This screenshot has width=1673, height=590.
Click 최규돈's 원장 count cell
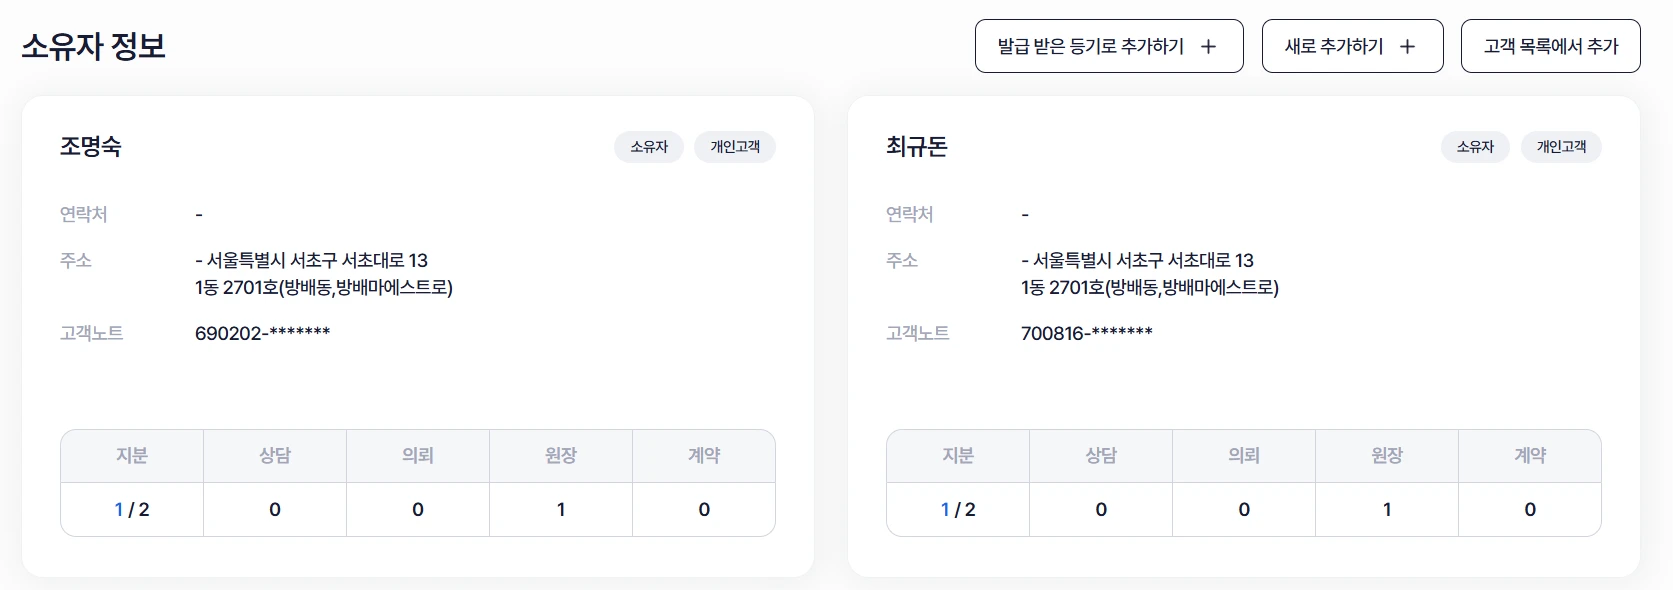point(1387,510)
